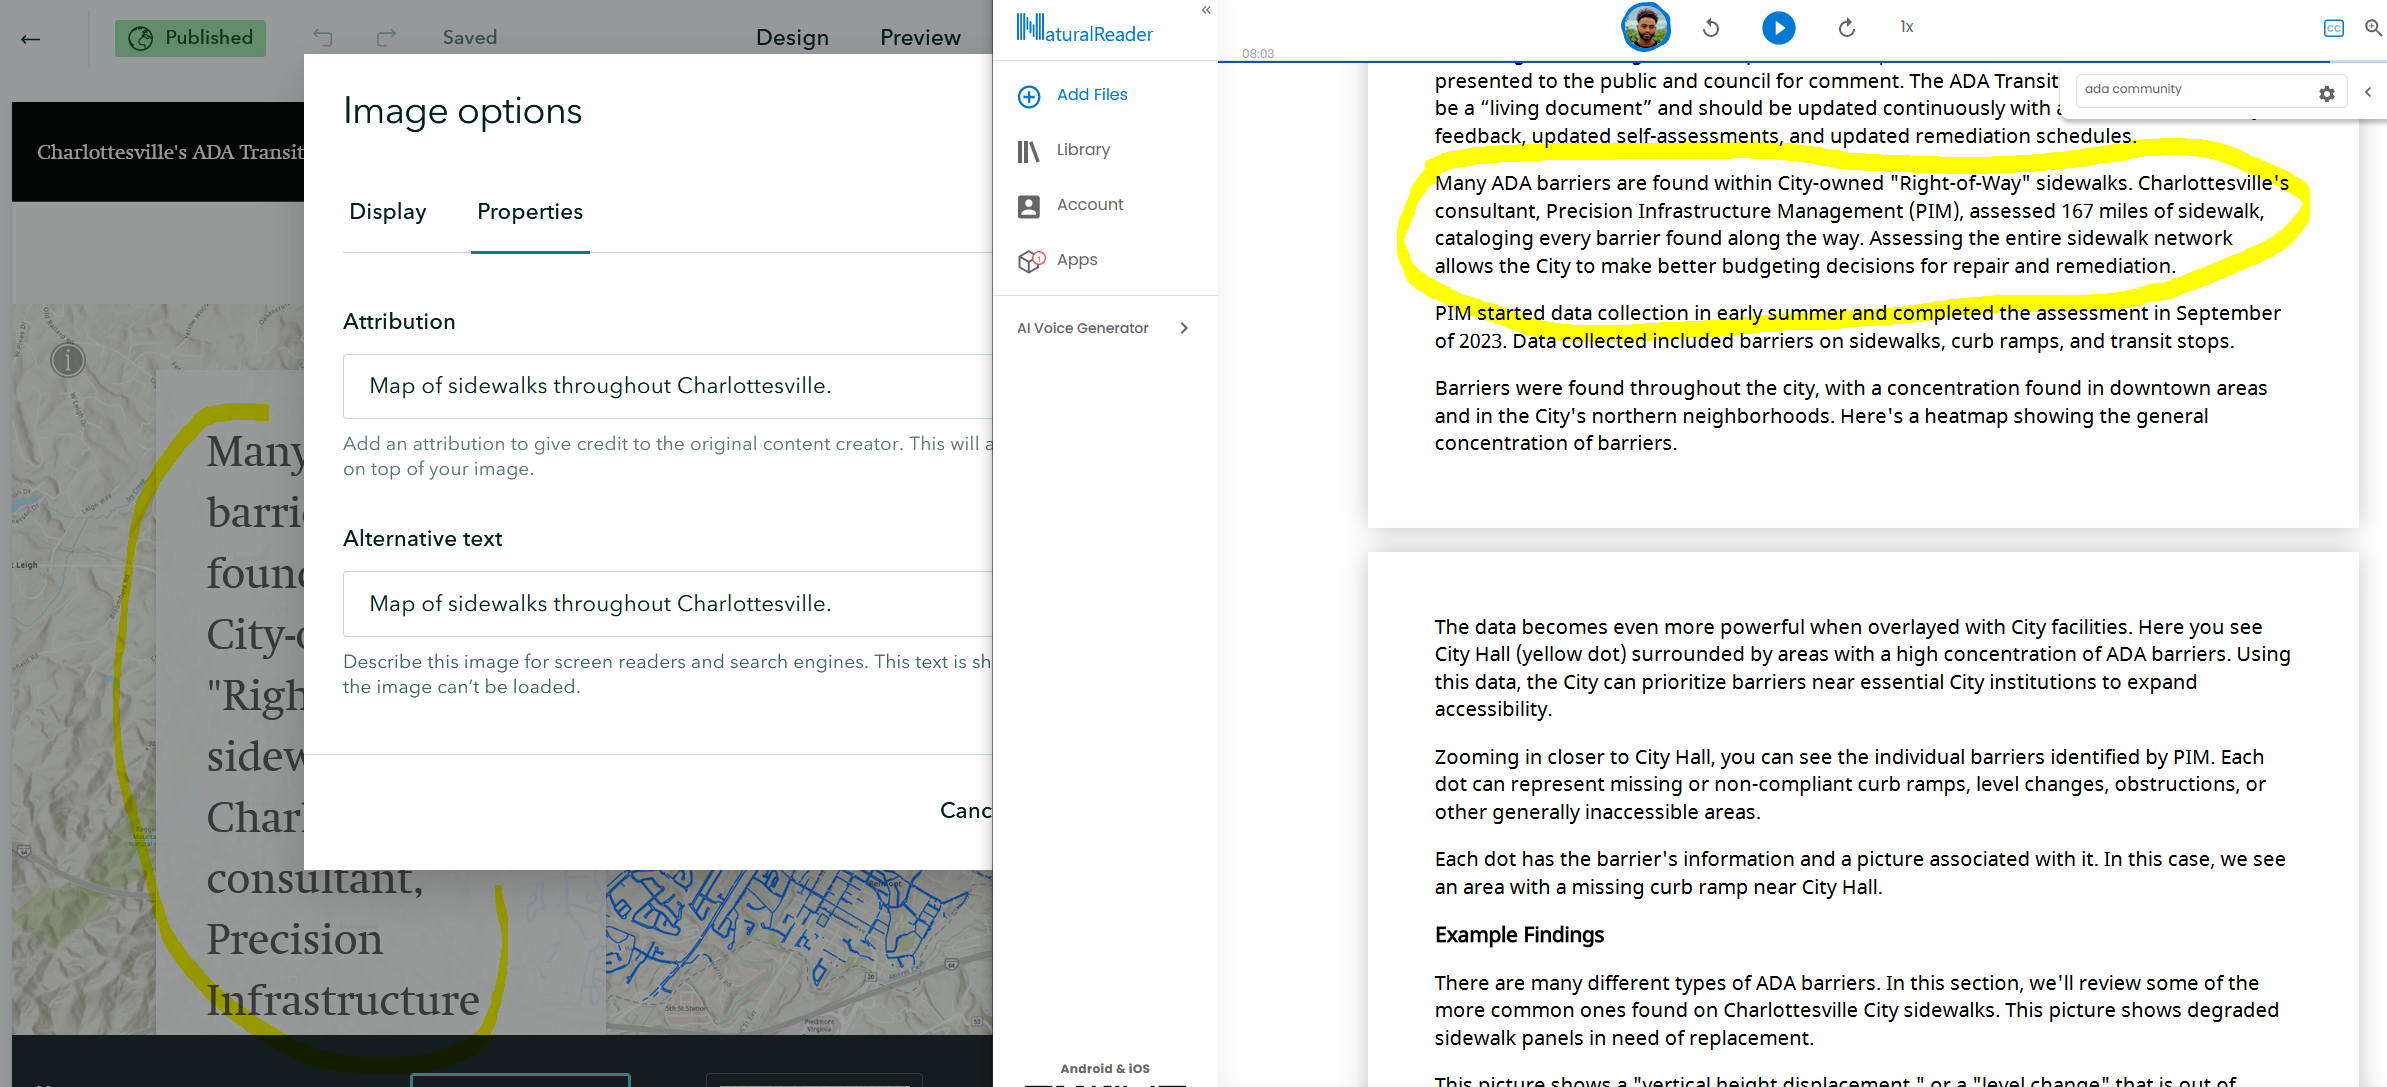This screenshot has height=1087, width=2387.
Task: Skip forward in the narration
Action: coord(1846,27)
